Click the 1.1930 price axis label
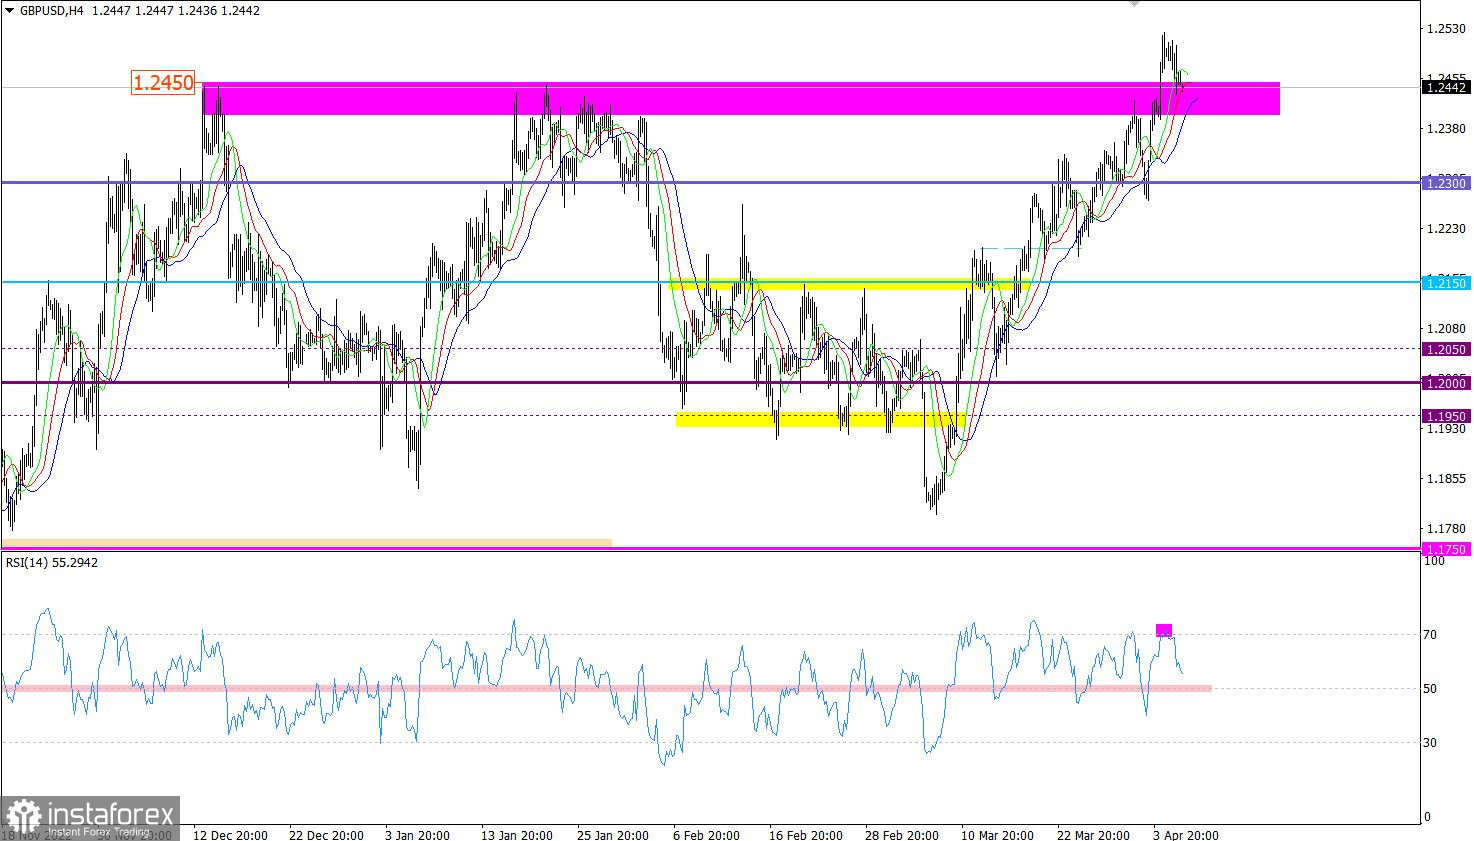Screen dimensions: 1474x841 pyautogui.click(x=1446, y=429)
